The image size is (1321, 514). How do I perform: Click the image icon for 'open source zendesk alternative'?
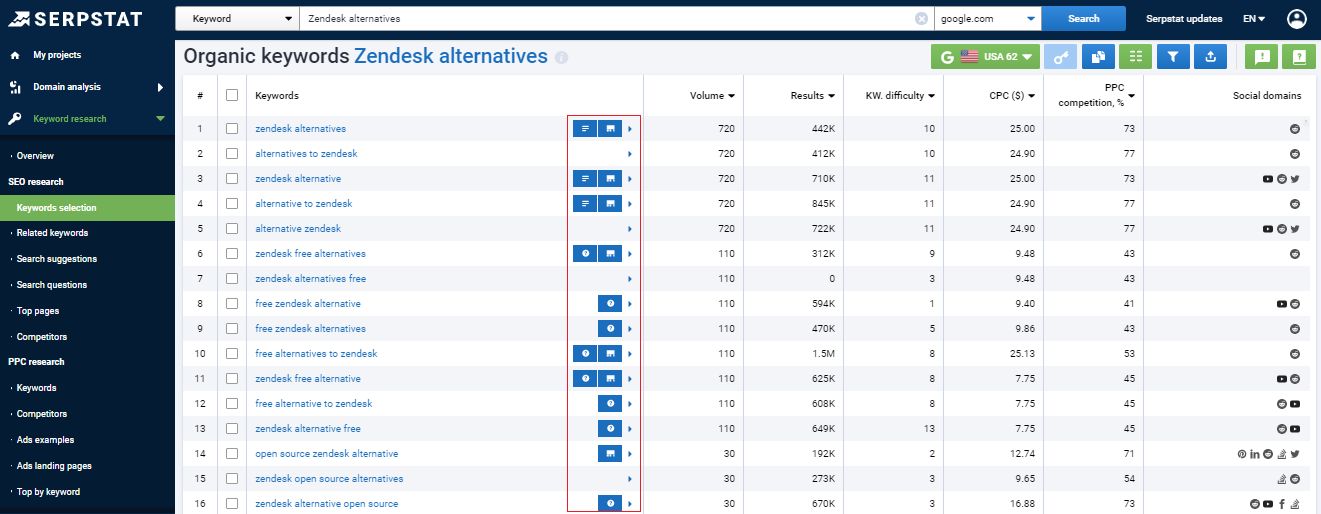pyautogui.click(x=610, y=454)
